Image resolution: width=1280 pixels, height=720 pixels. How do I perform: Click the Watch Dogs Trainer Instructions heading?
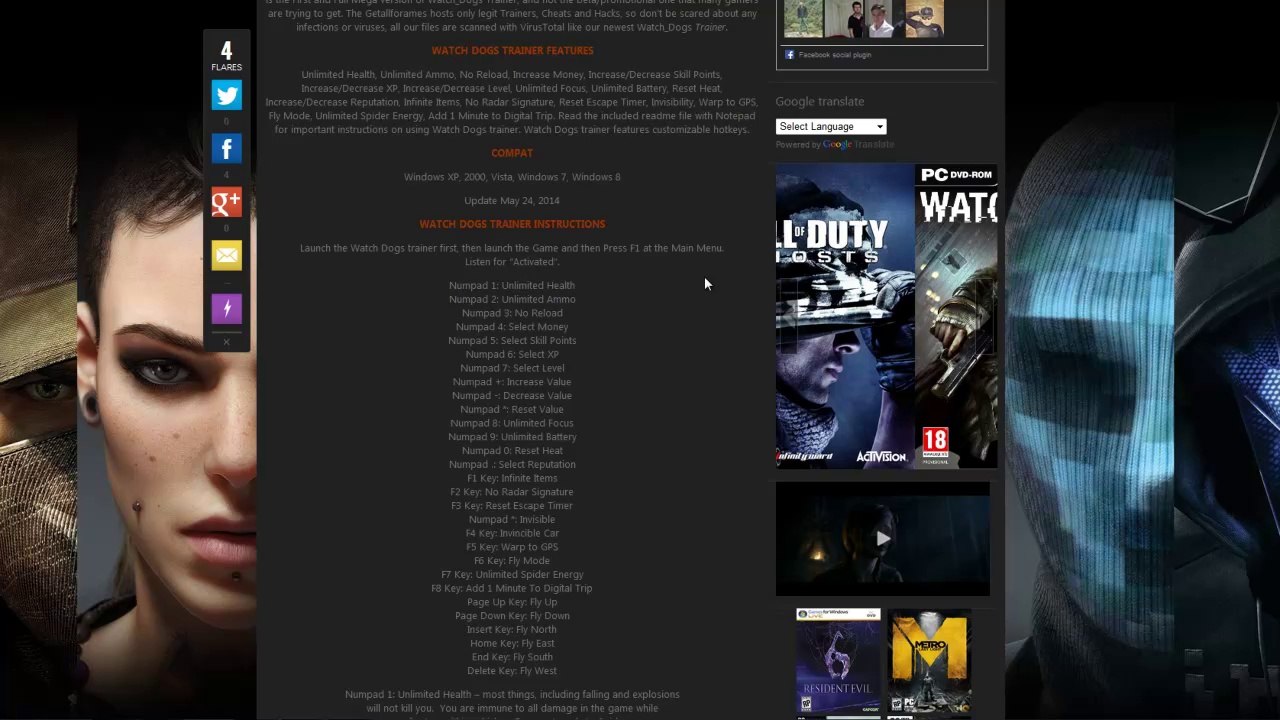click(x=512, y=224)
